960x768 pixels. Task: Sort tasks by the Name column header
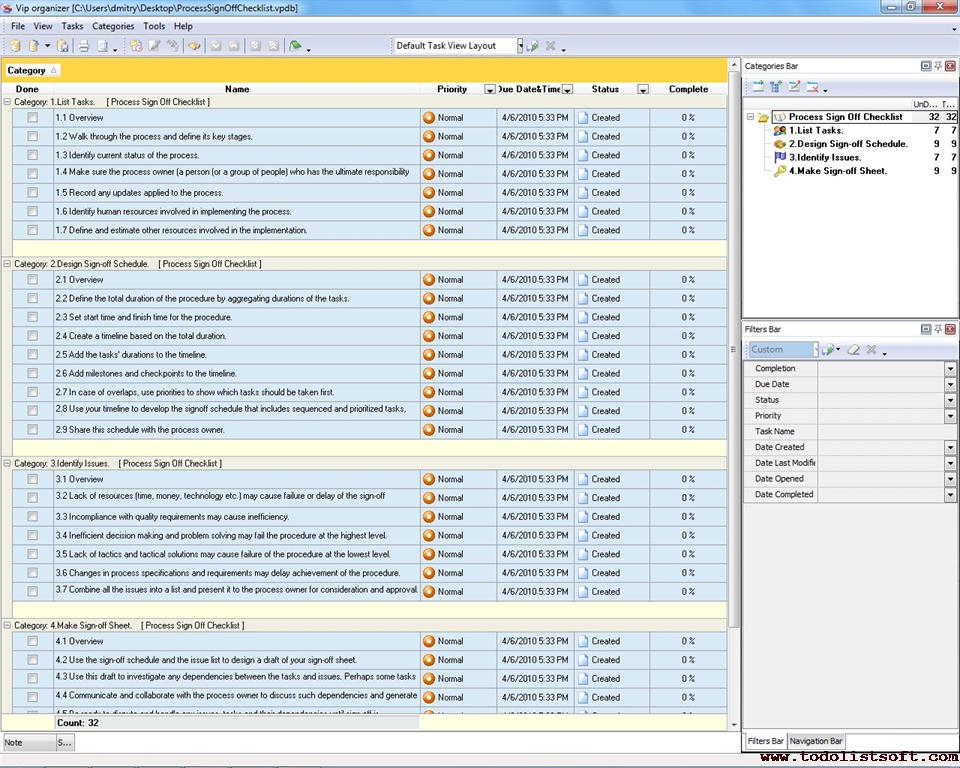(x=237, y=89)
